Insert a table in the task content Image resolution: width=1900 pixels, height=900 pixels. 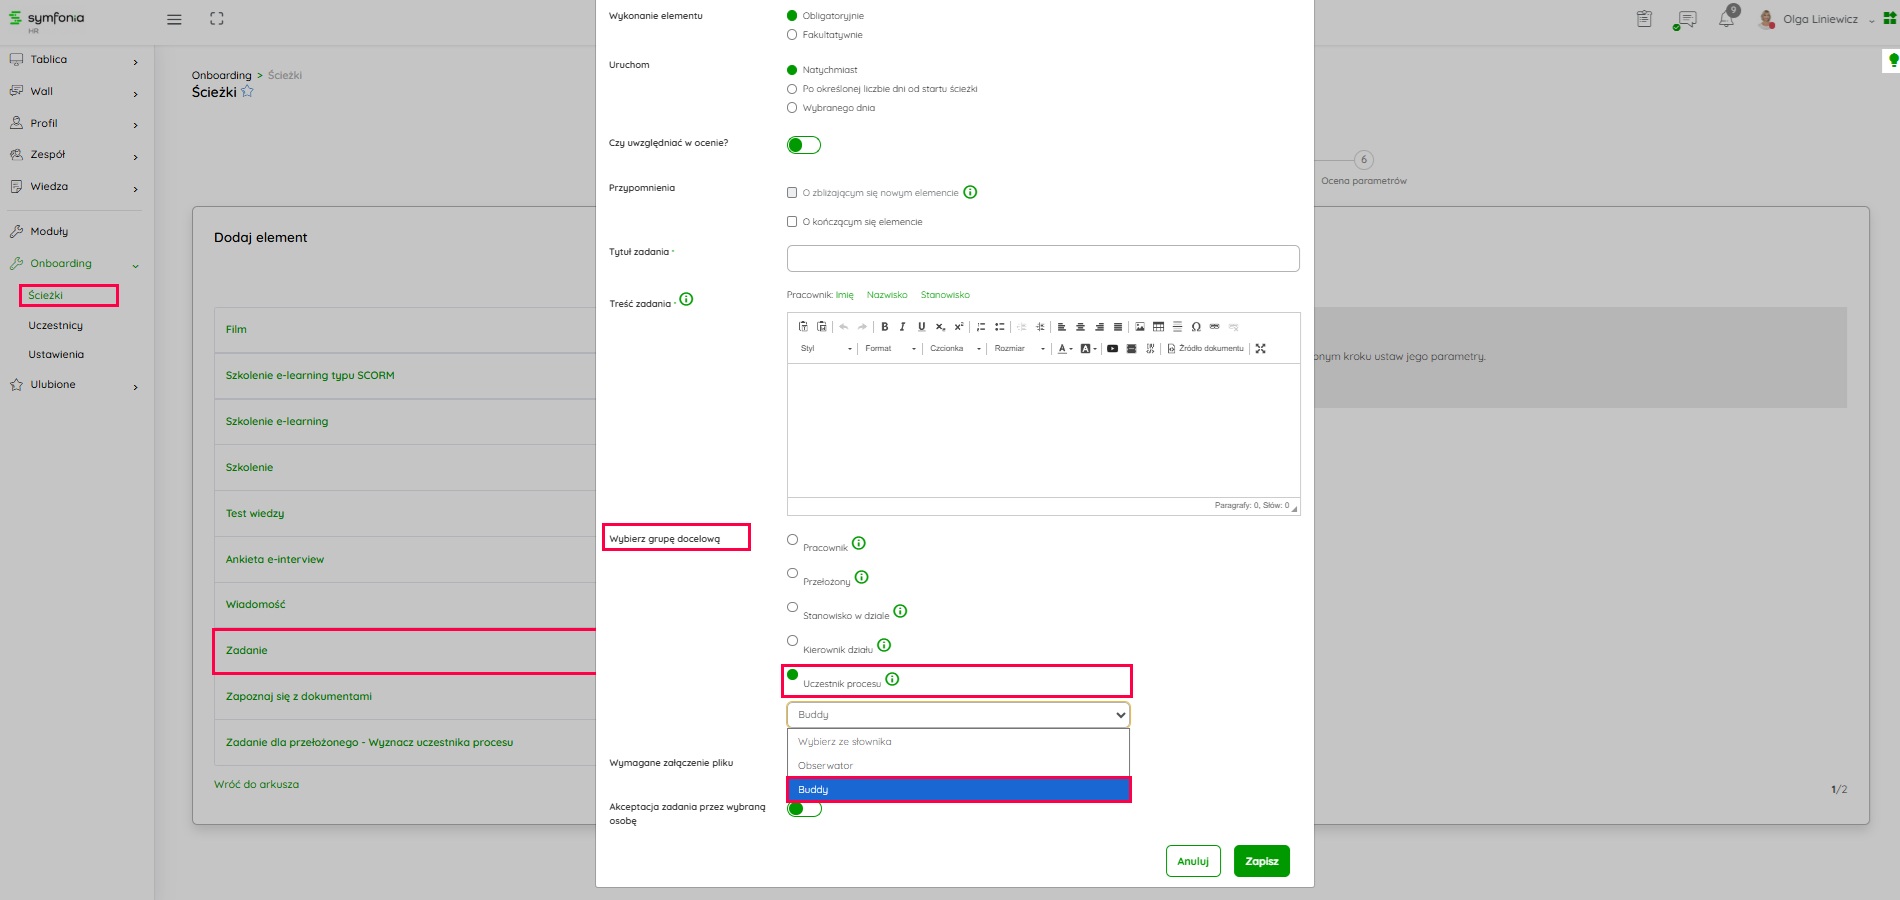point(1158,327)
